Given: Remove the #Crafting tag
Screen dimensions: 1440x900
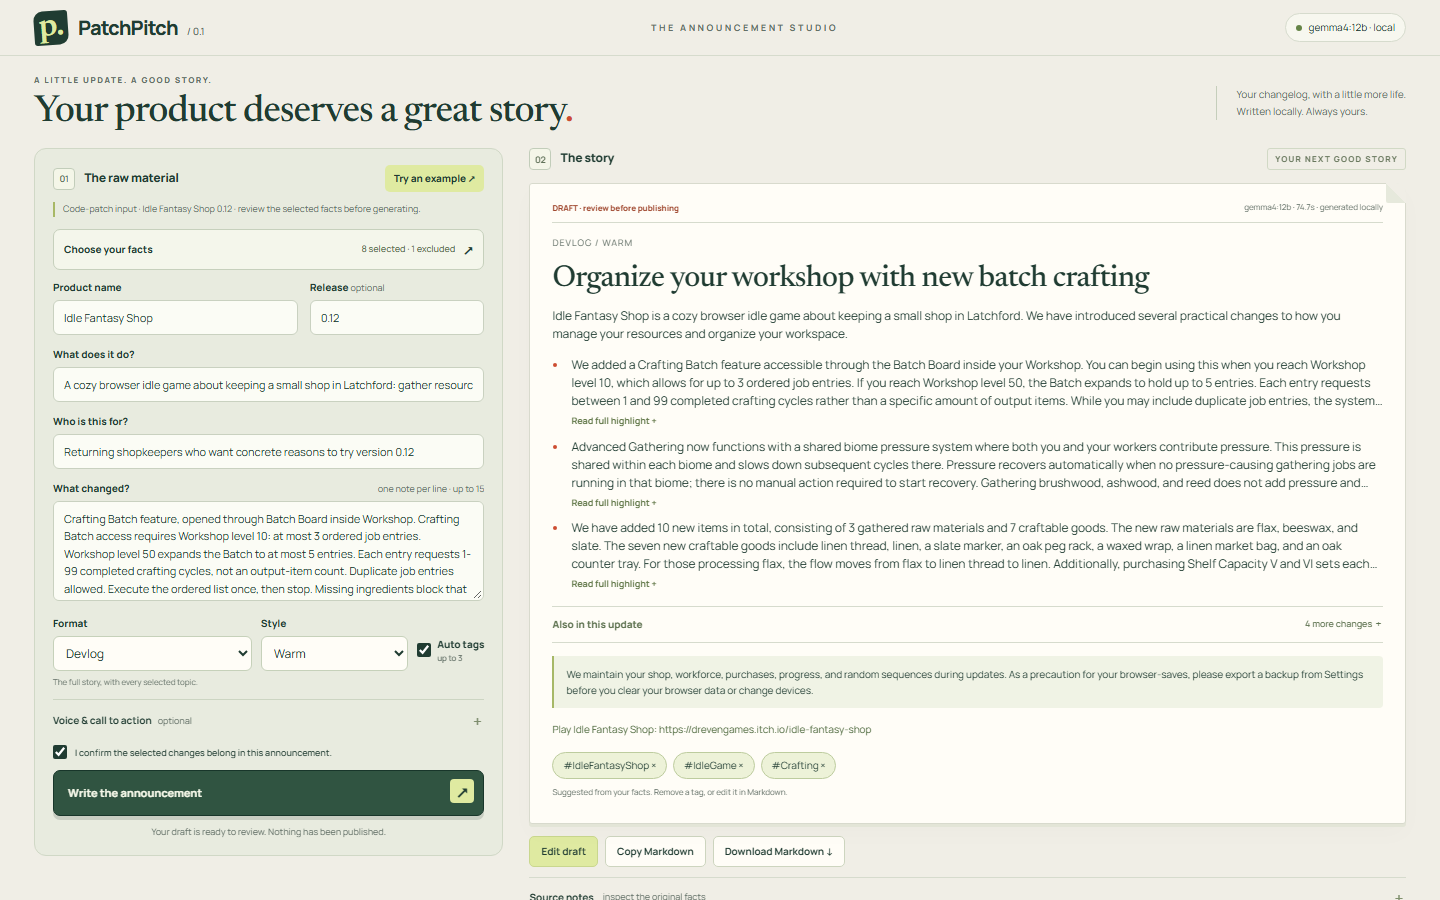Looking at the screenshot, I should (823, 766).
